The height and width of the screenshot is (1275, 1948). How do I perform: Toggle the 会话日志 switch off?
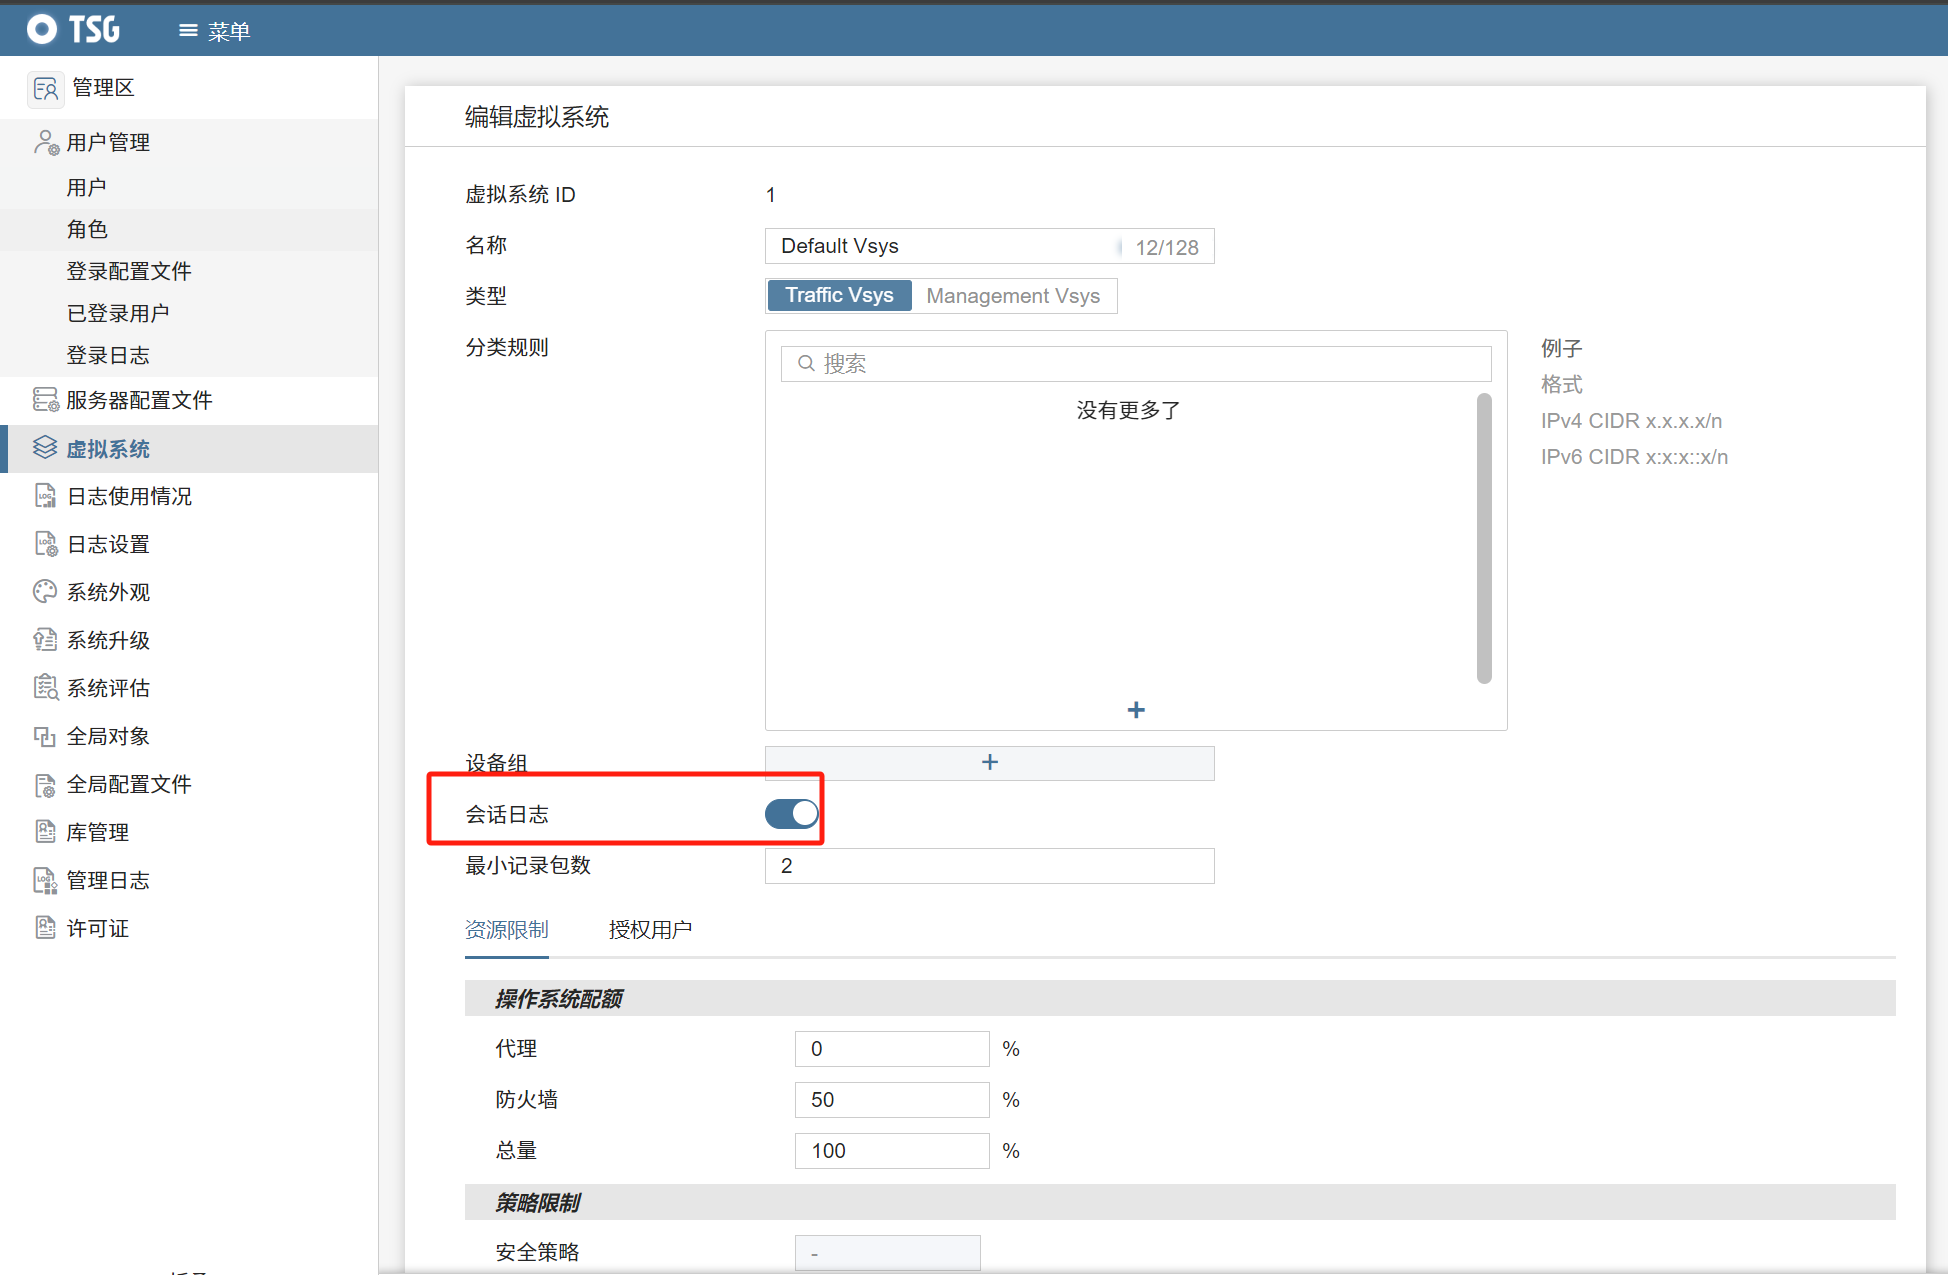click(x=791, y=814)
